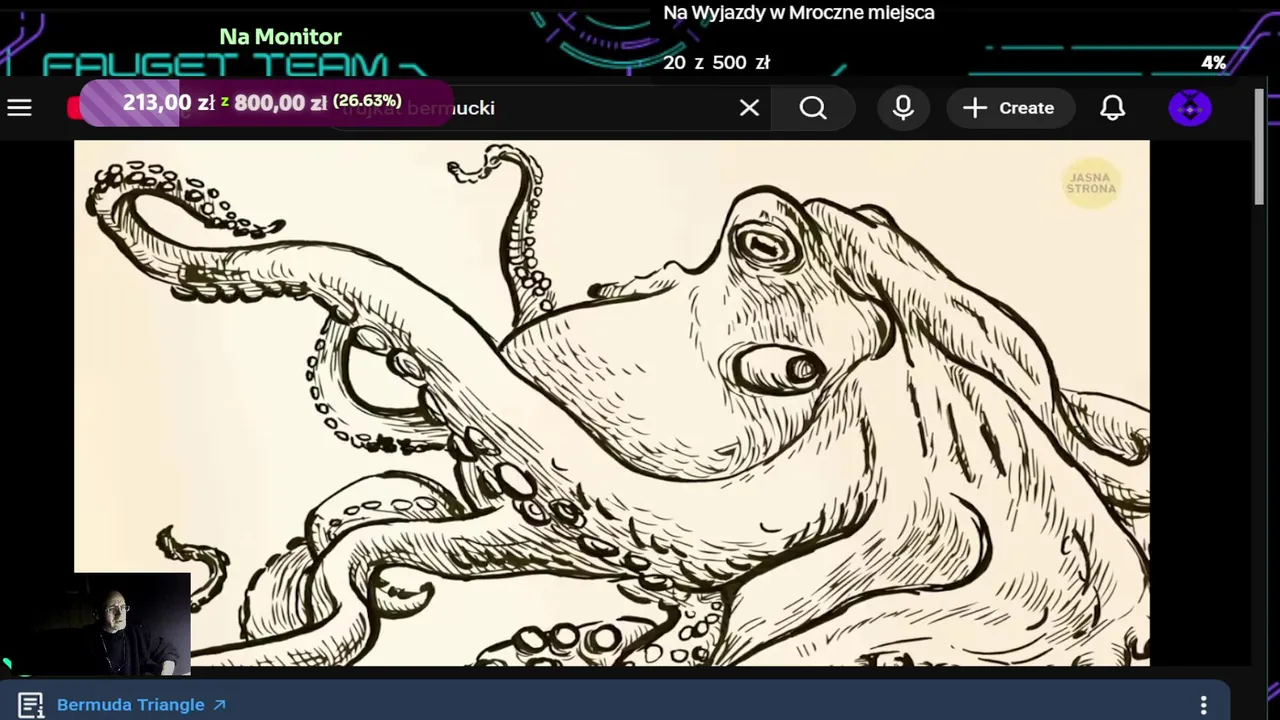Click the "Na Monitor" goal label
The height and width of the screenshot is (720, 1280).
tap(280, 37)
